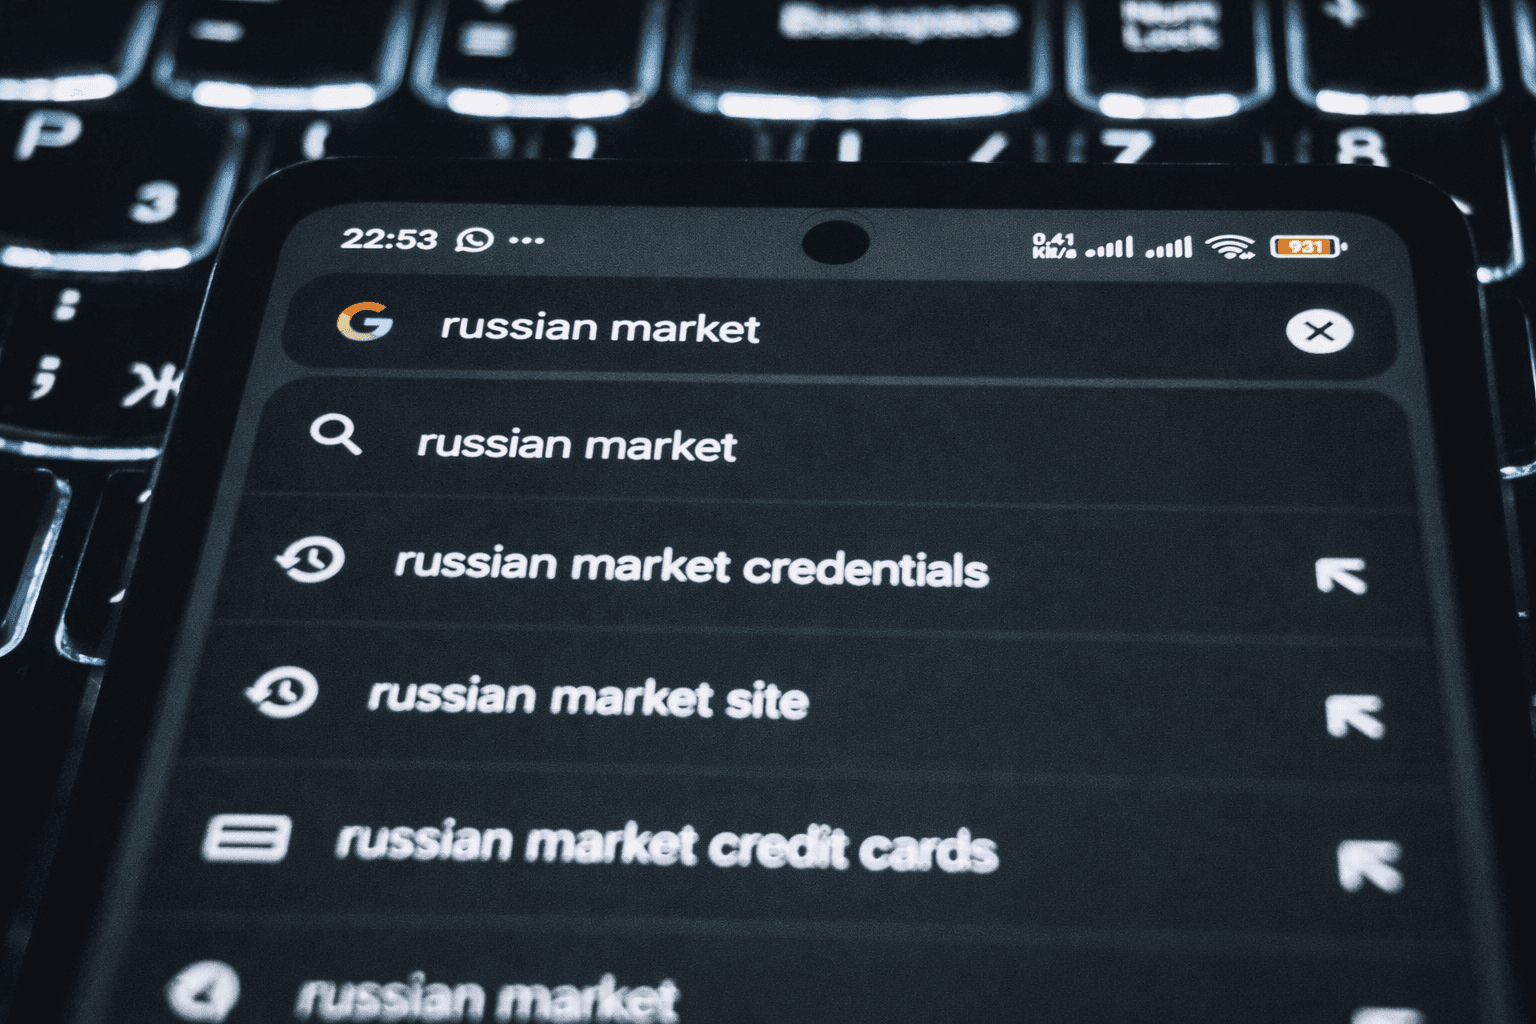Tap the battery indicator in status bar

click(x=1309, y=246)
